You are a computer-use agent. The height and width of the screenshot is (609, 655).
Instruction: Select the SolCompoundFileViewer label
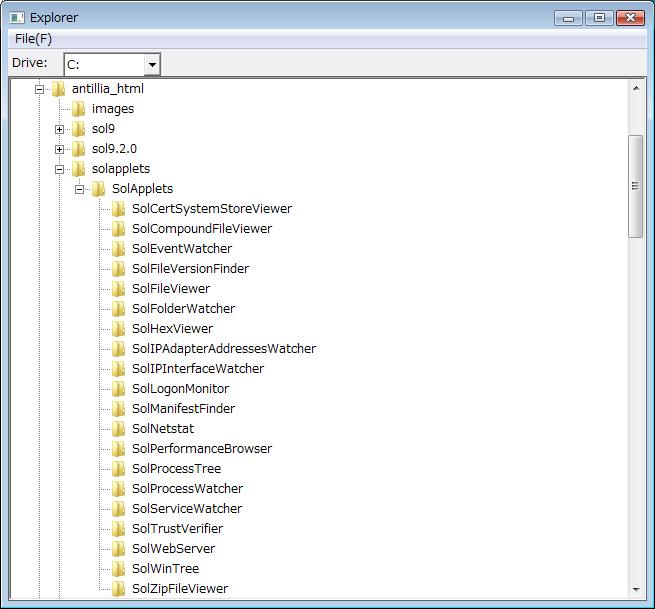[x=202, y=229]
